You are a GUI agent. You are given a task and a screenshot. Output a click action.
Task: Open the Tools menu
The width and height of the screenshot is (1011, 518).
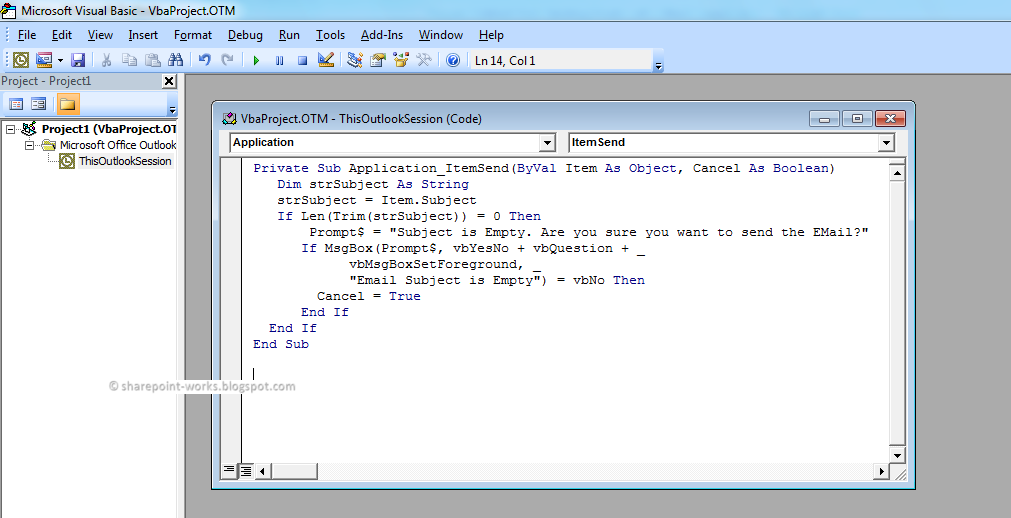(x=330, y=35)
